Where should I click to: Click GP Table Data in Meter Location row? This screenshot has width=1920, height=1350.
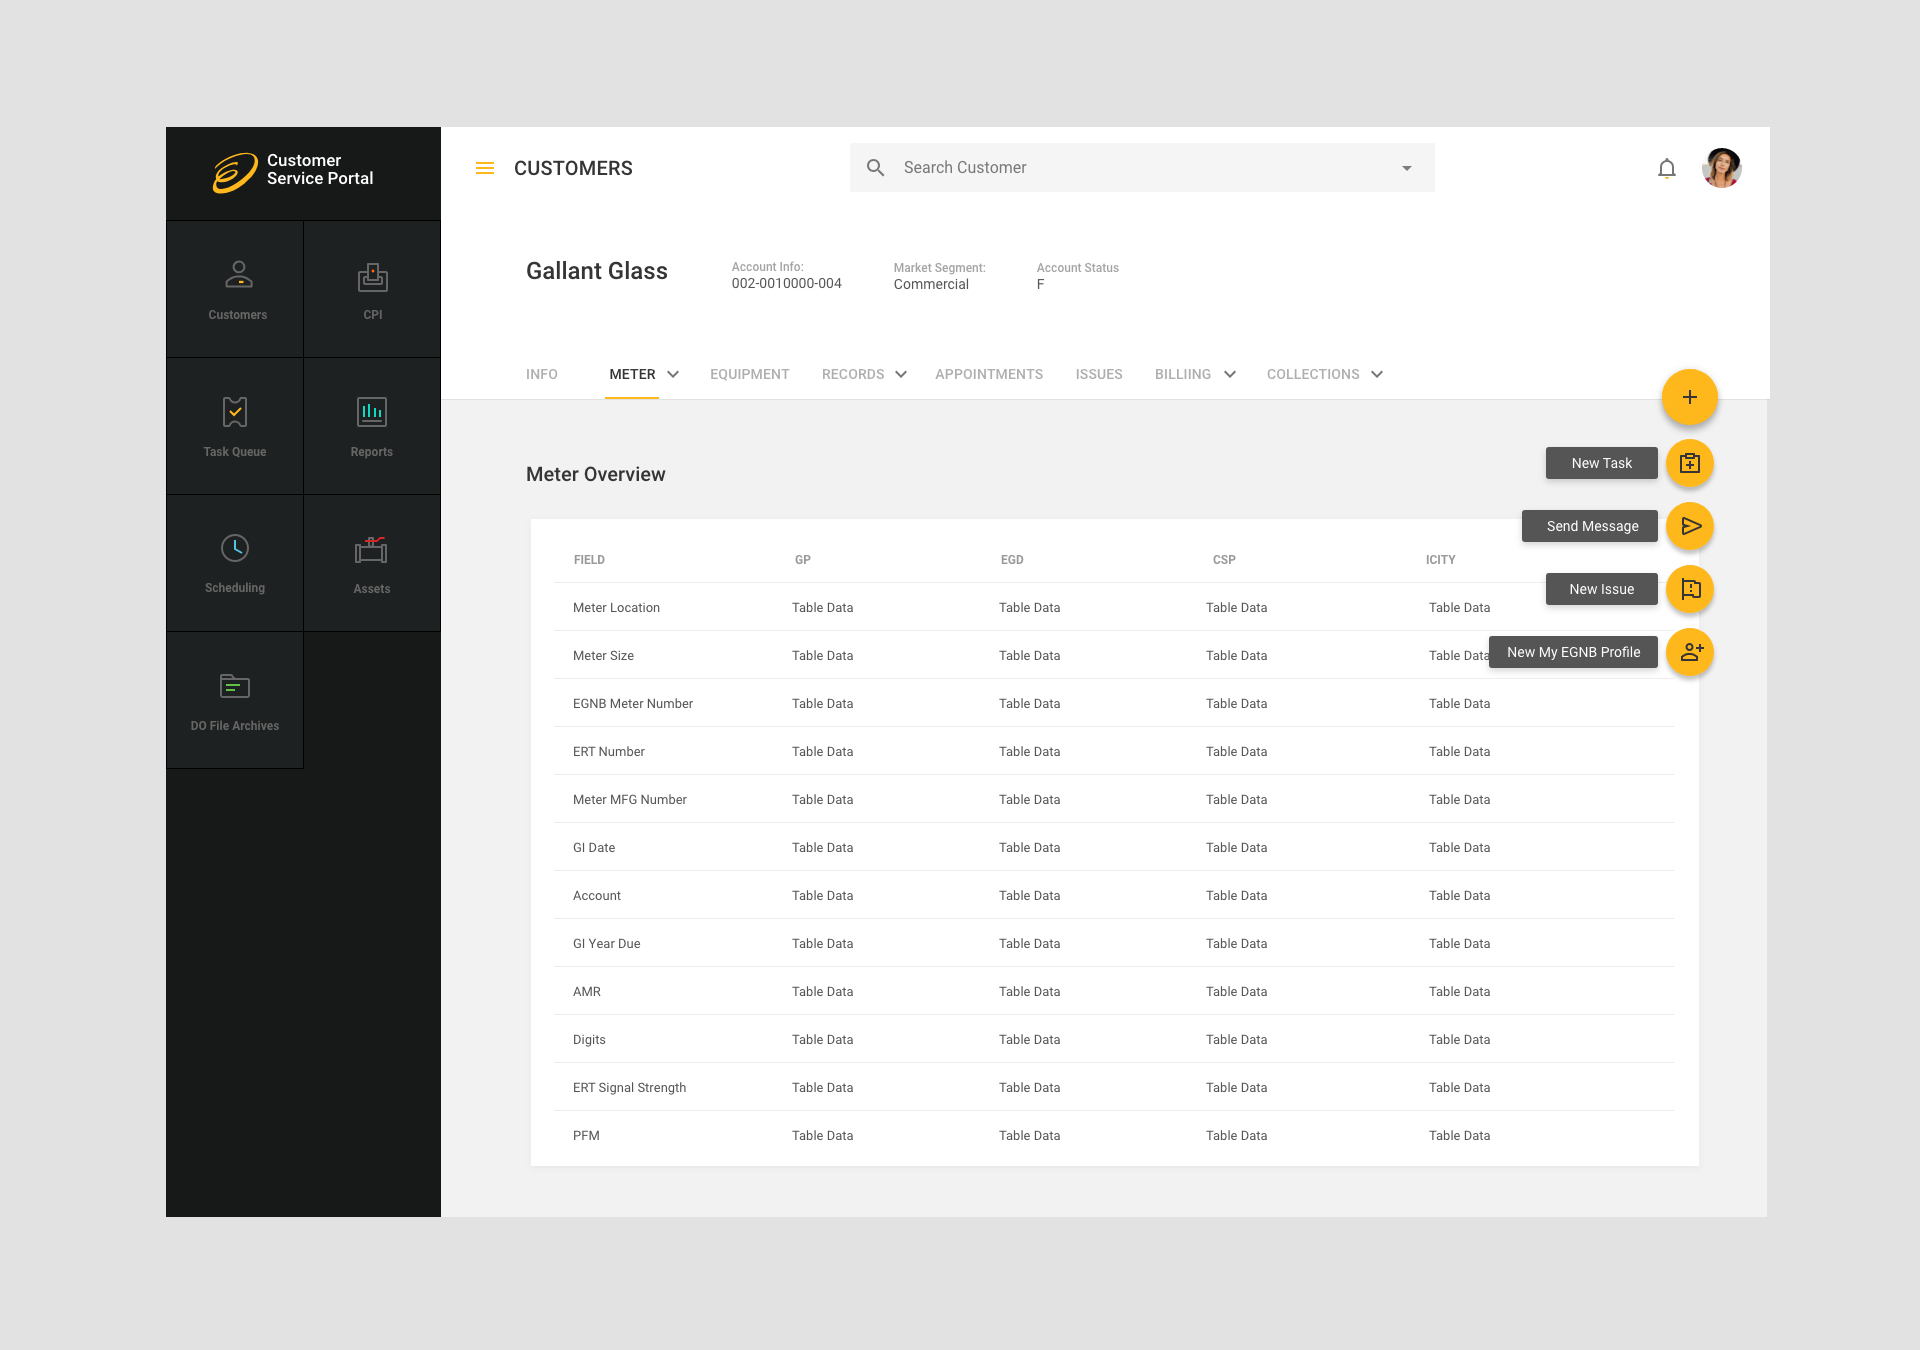tap(823, 608)
